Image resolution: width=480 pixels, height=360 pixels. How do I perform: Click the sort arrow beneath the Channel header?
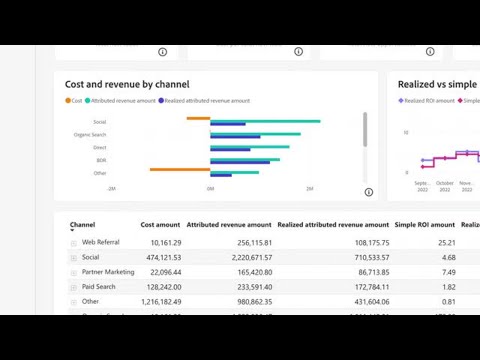click(x=72, y=230)
